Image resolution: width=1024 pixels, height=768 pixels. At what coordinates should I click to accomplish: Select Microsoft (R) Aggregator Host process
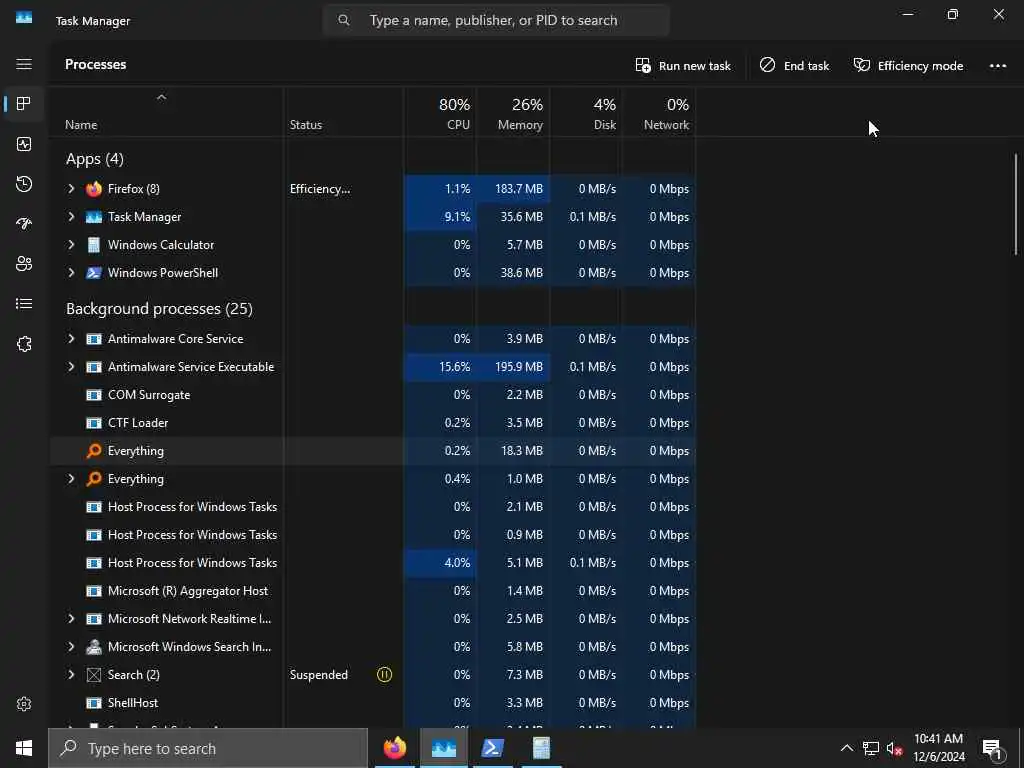click(x=372, y=591)
